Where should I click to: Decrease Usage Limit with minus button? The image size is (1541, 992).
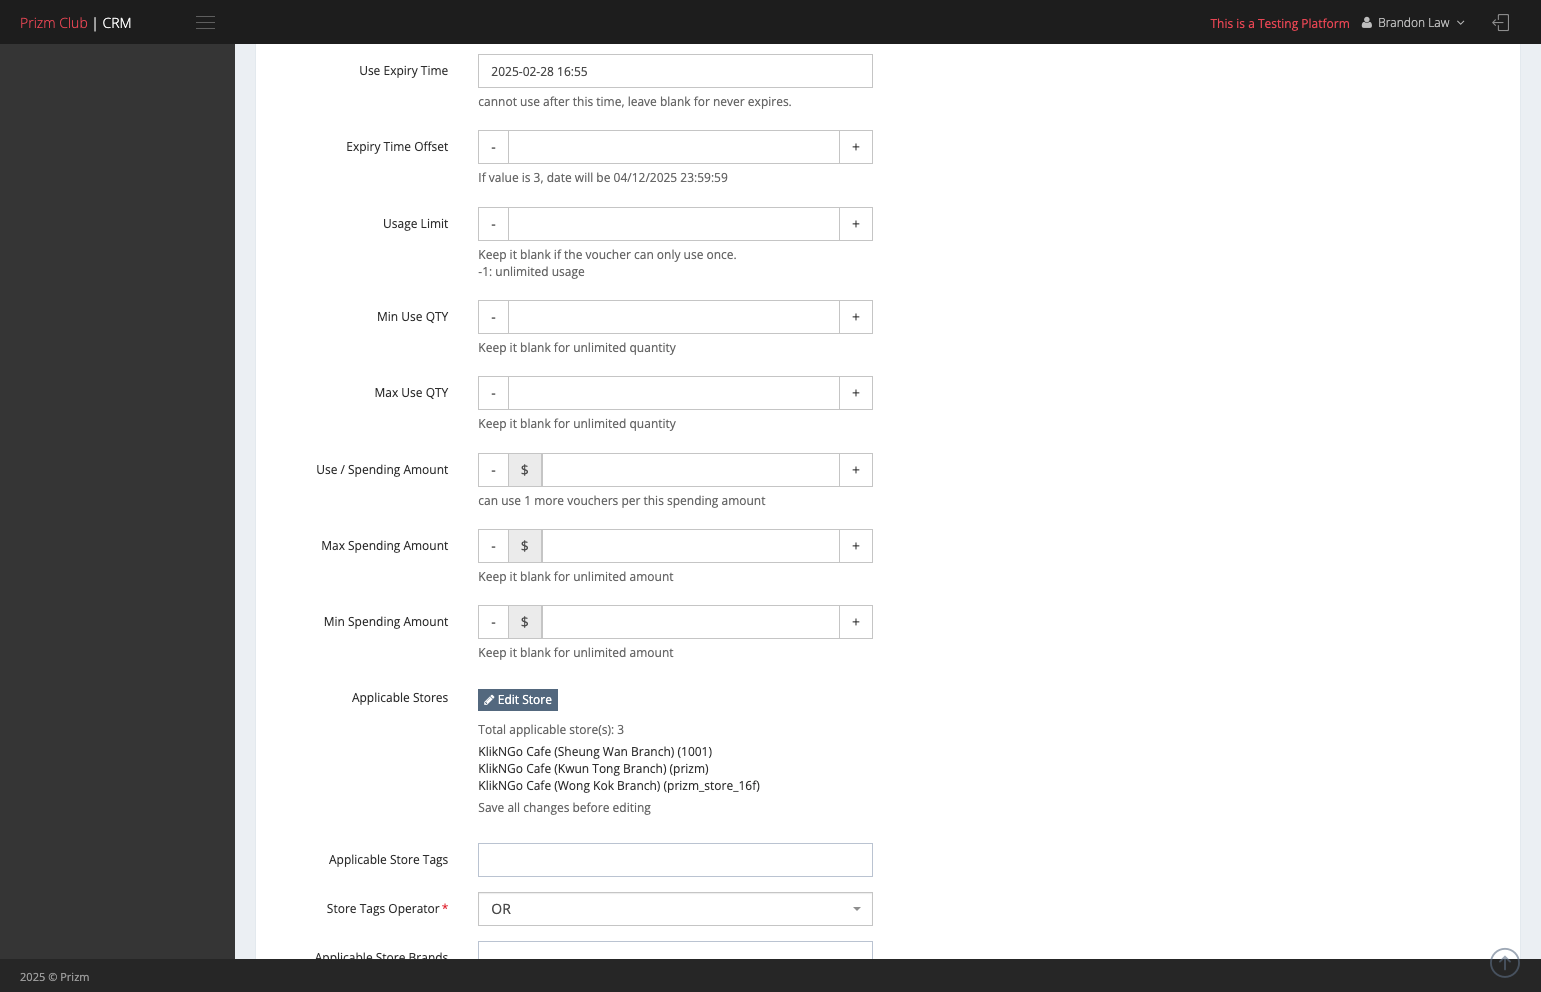pyautogui.click(x=493, y=224)
